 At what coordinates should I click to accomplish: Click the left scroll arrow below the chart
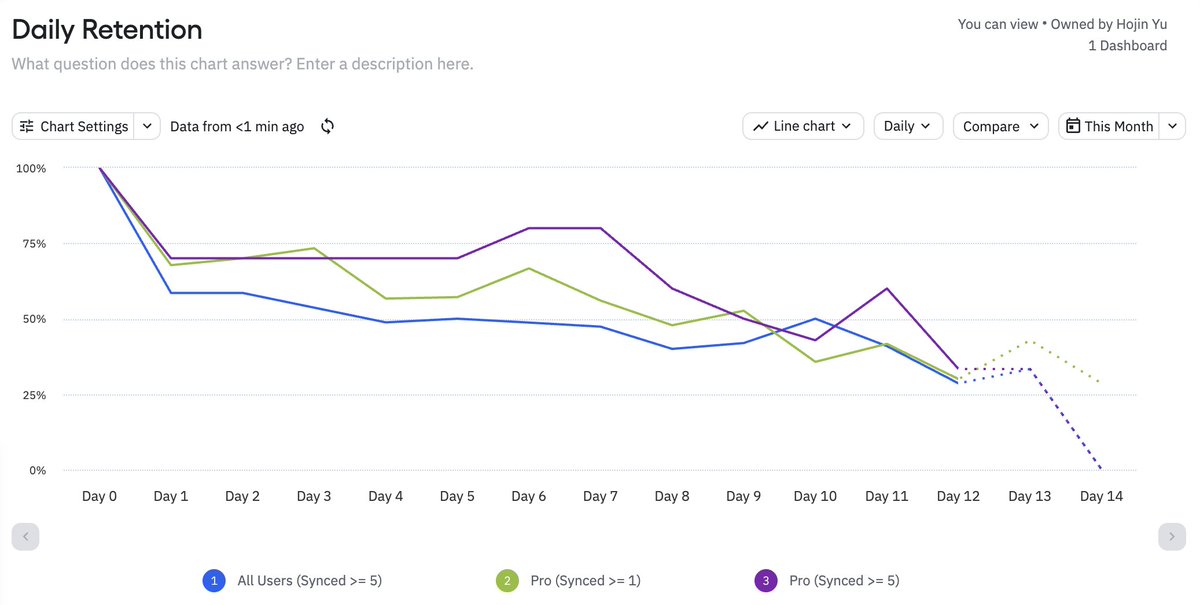[x=26, y=536]
